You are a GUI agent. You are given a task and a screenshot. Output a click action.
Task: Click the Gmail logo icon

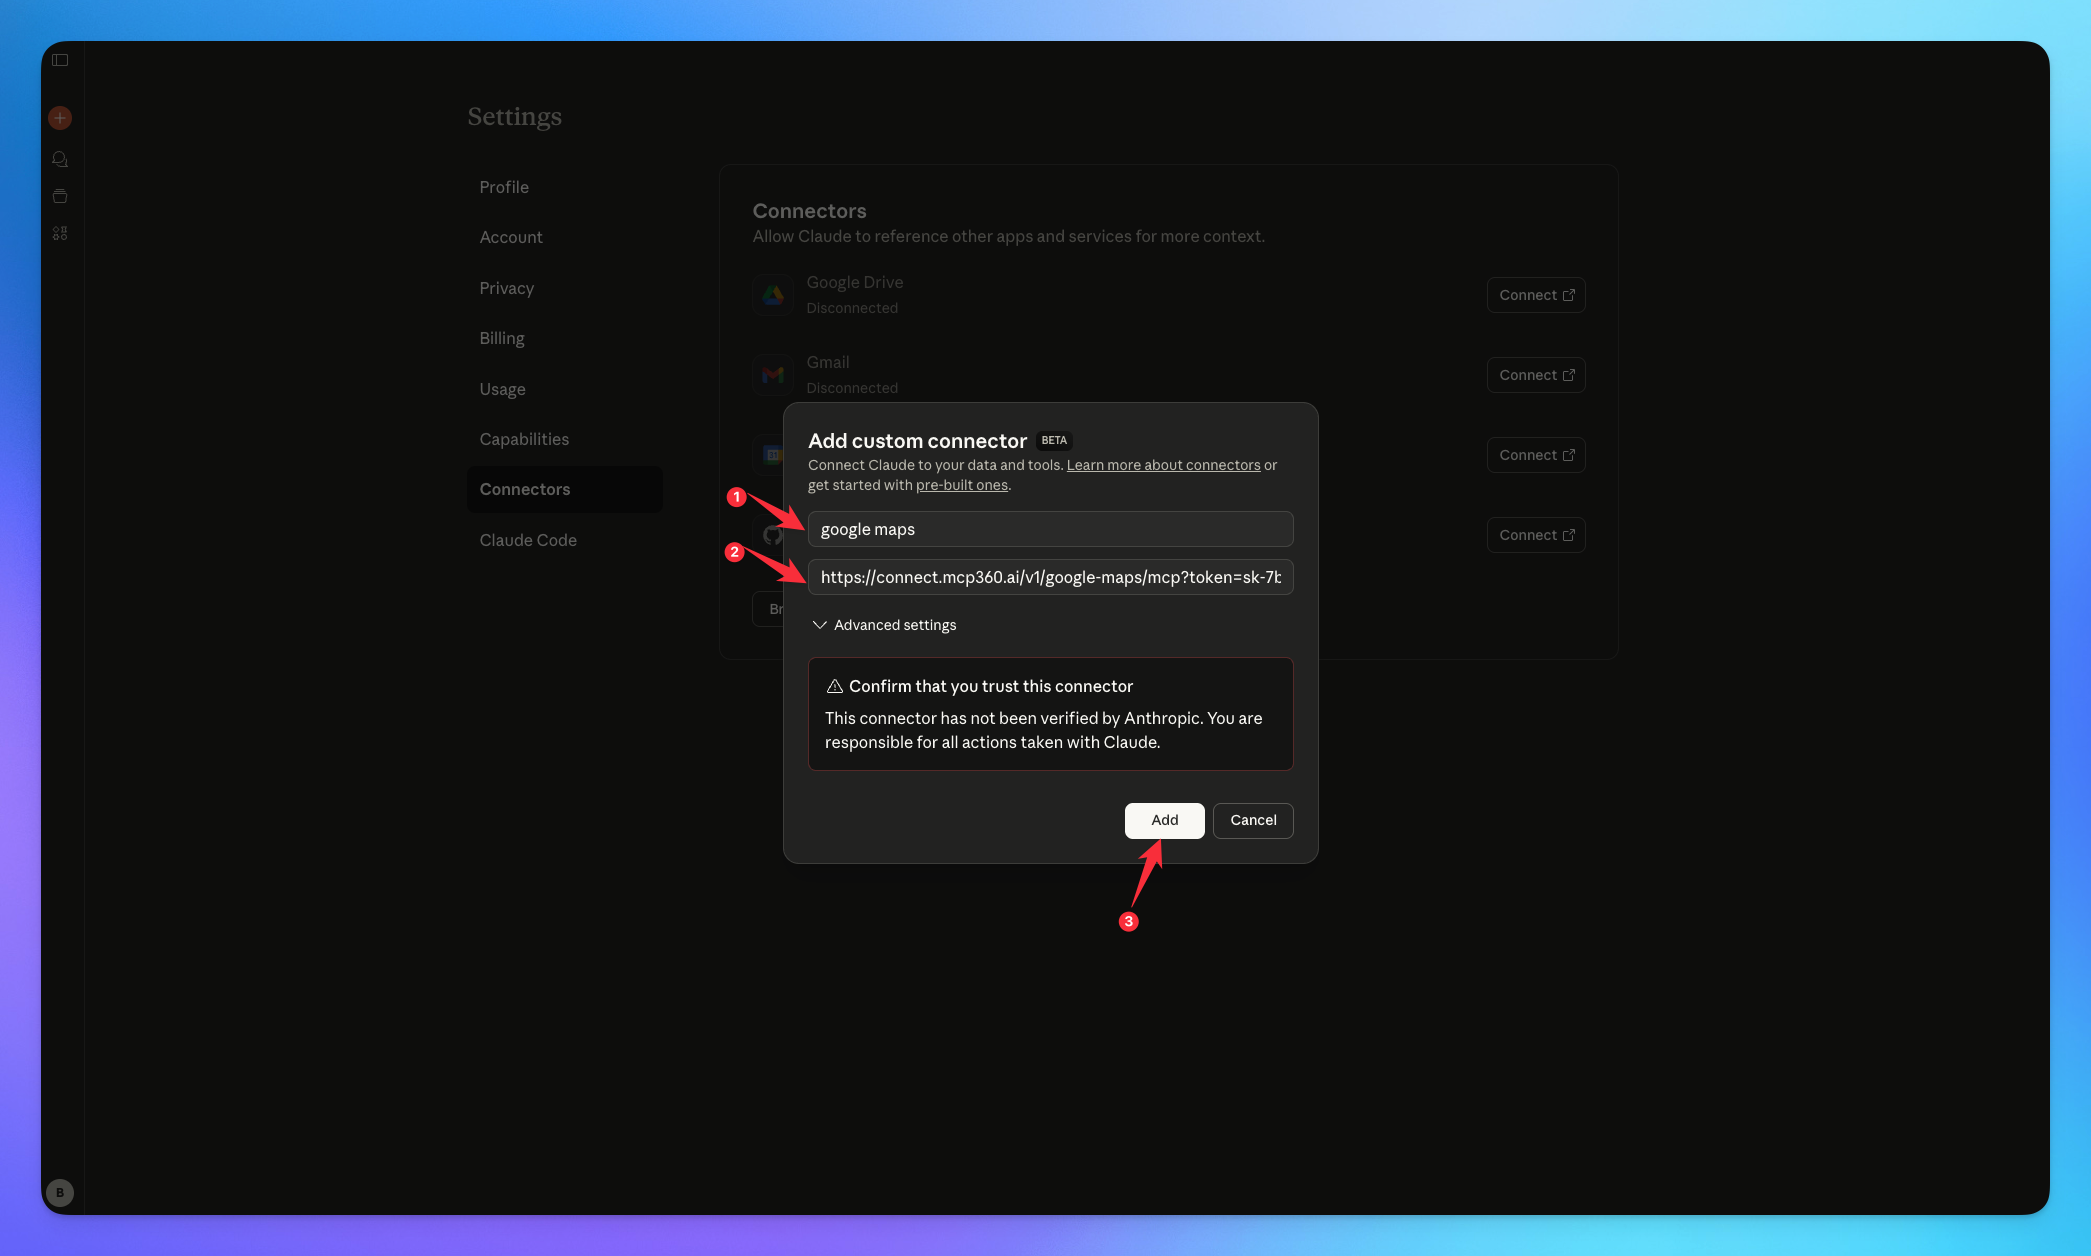tap(773, 375)
